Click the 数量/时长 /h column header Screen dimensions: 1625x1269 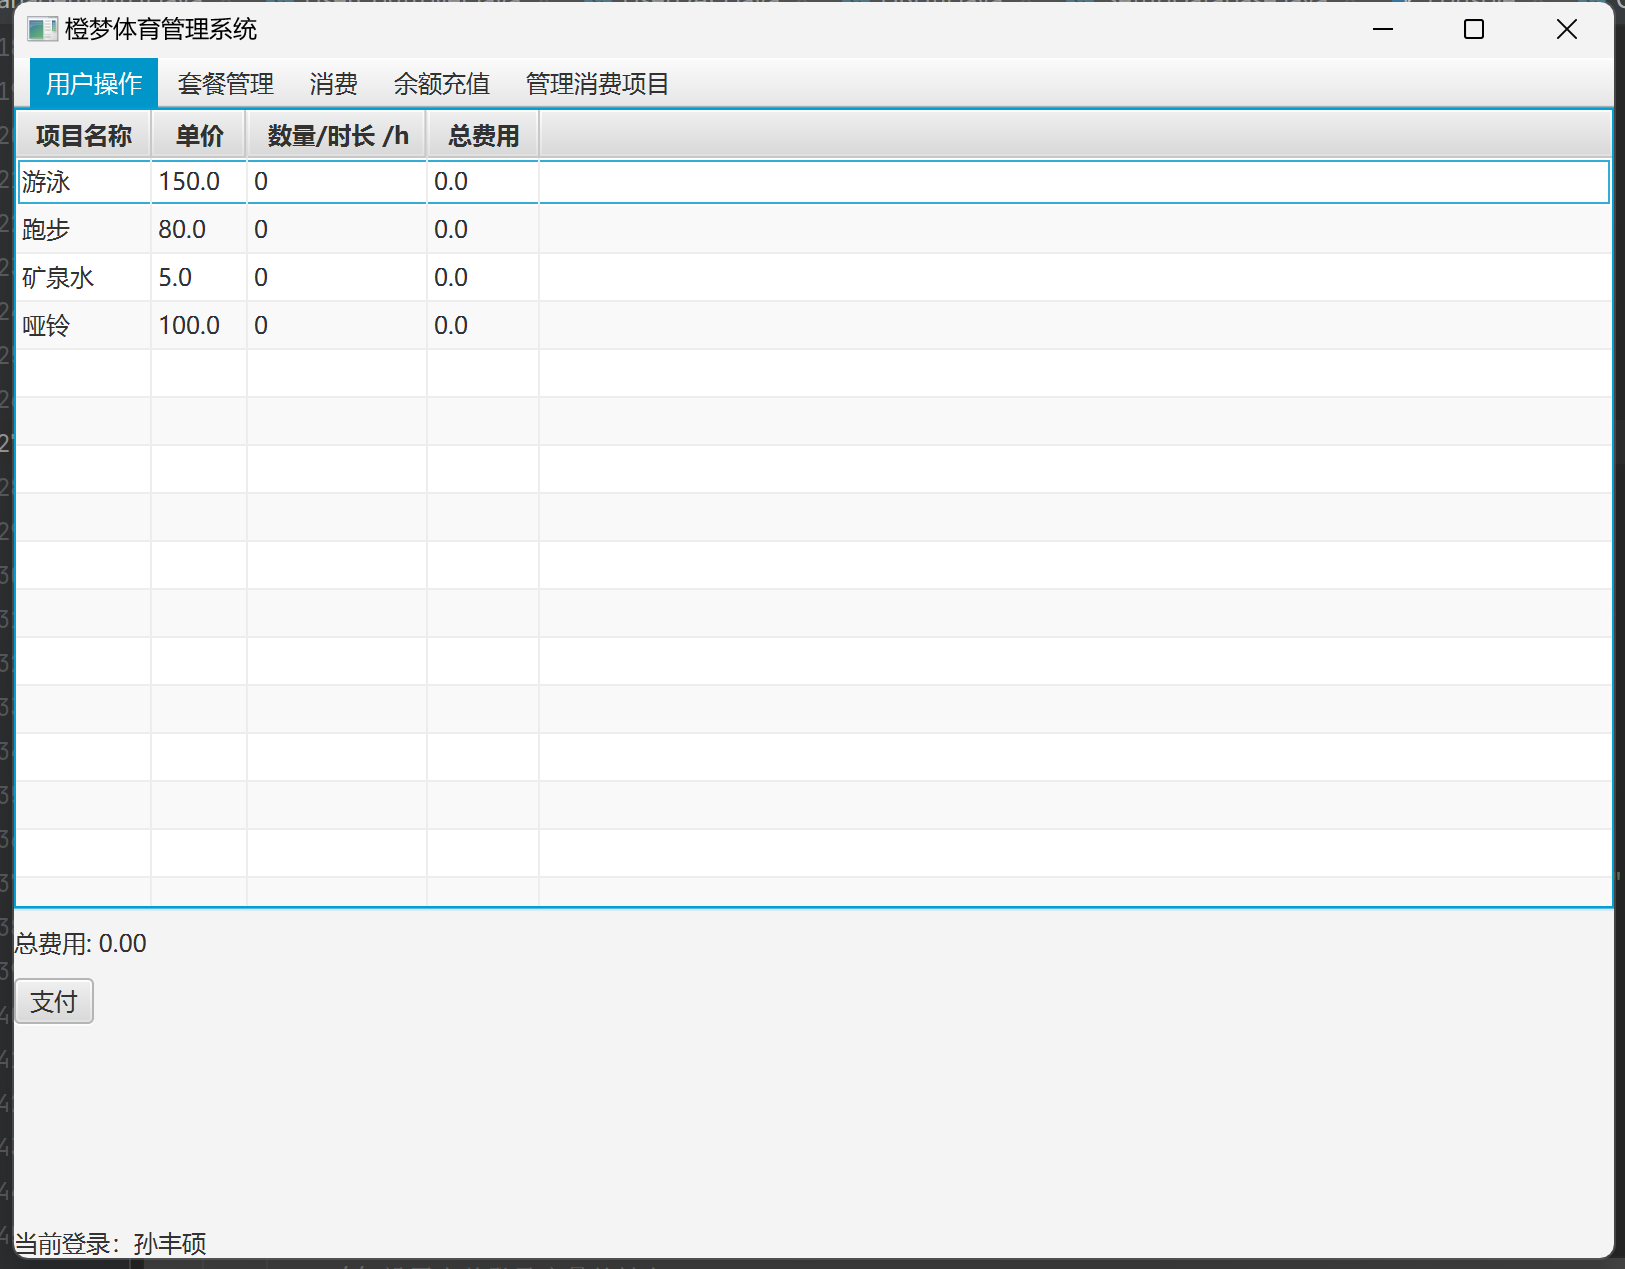pos(337,136)
